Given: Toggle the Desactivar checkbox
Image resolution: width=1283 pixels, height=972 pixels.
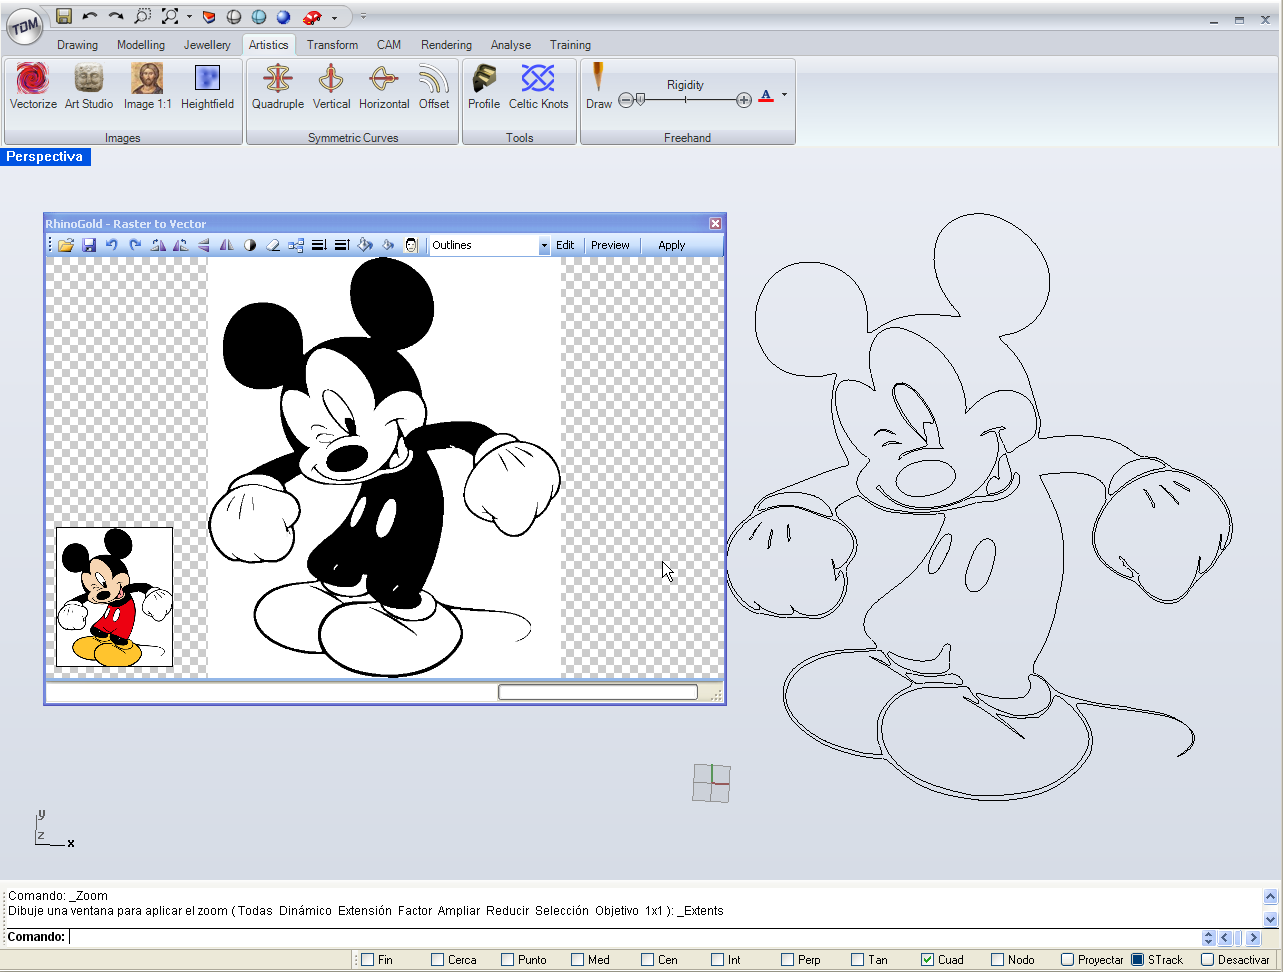Looking at the screenshot, I should tap(1208, 960).
